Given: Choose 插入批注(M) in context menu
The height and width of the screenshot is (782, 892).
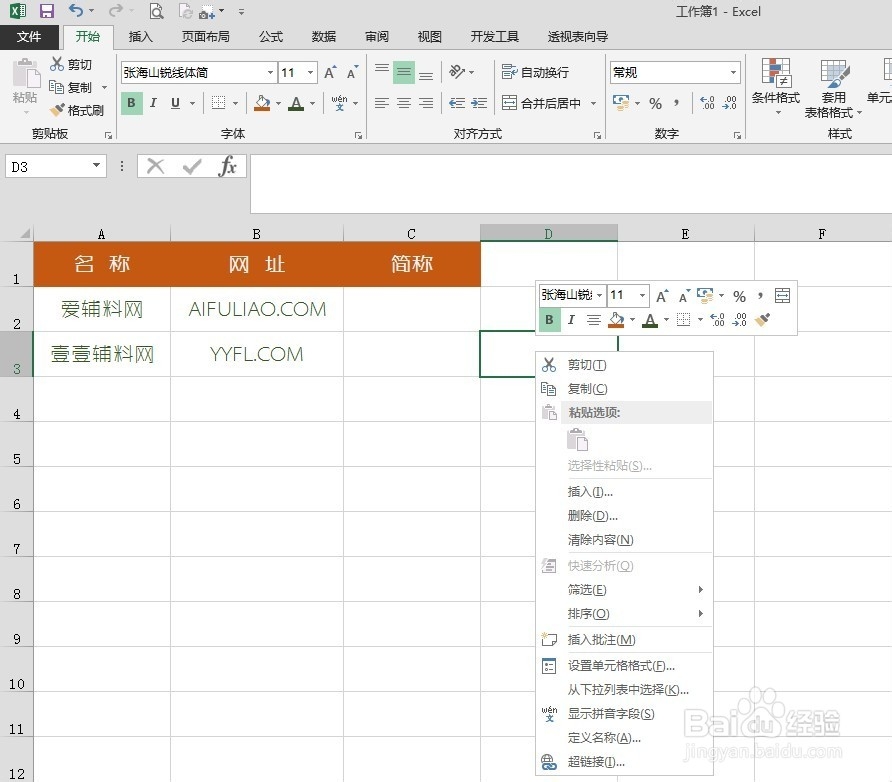Looking at the screenshot, I should pyautogui.click(x=625, y=640).
